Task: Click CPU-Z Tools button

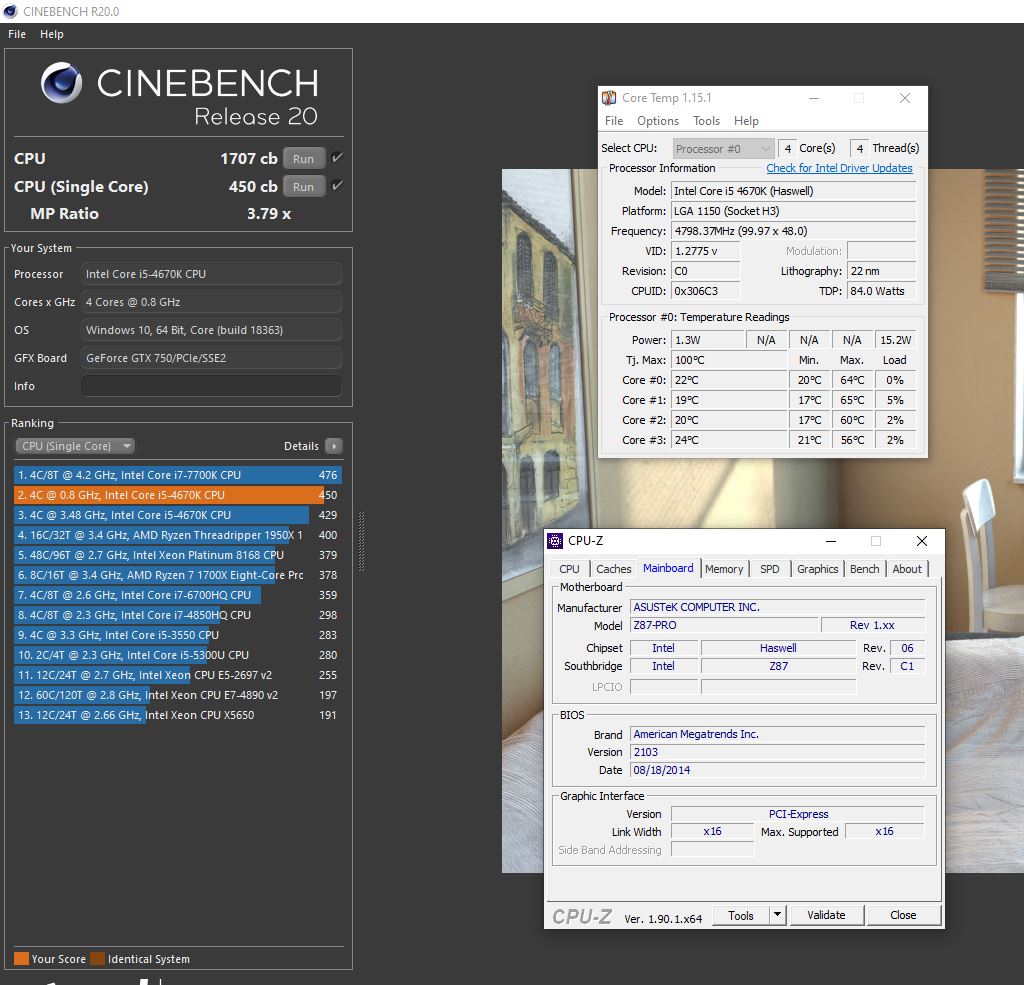Action: pyautogui.click(x=741, y=915)
